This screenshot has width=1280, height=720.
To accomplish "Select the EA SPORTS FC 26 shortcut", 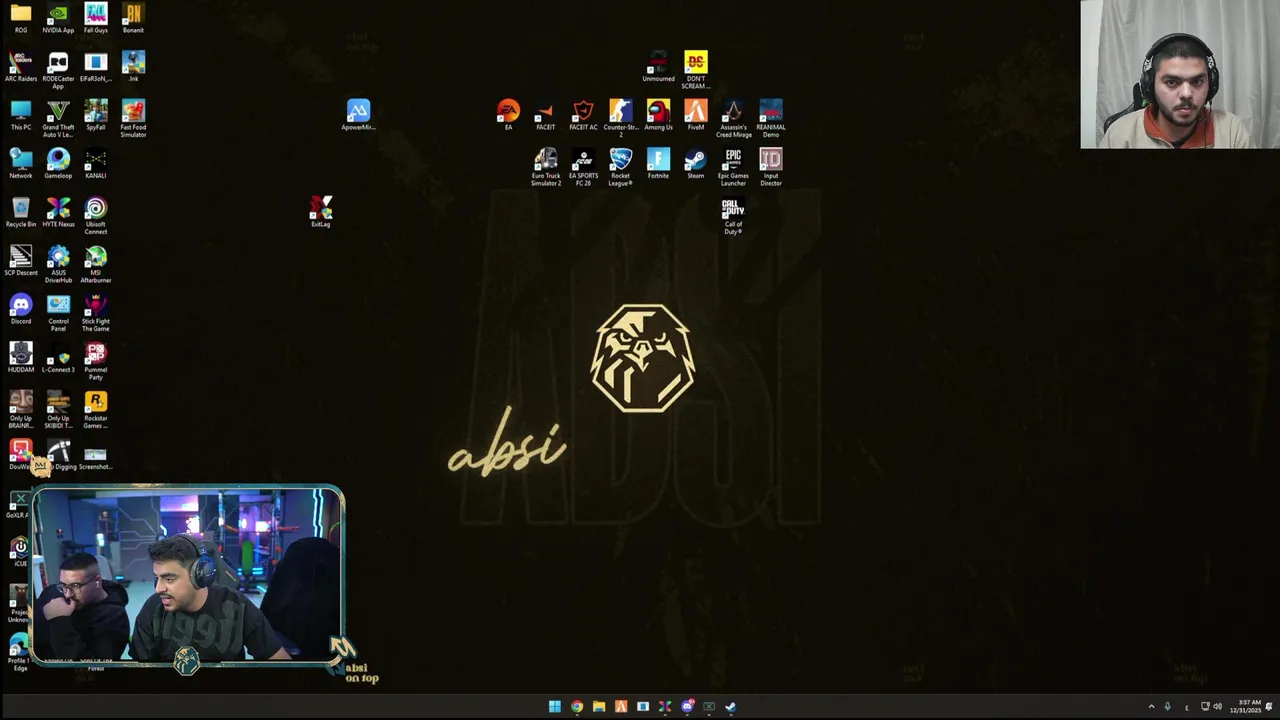I will (x=583, y=167).
